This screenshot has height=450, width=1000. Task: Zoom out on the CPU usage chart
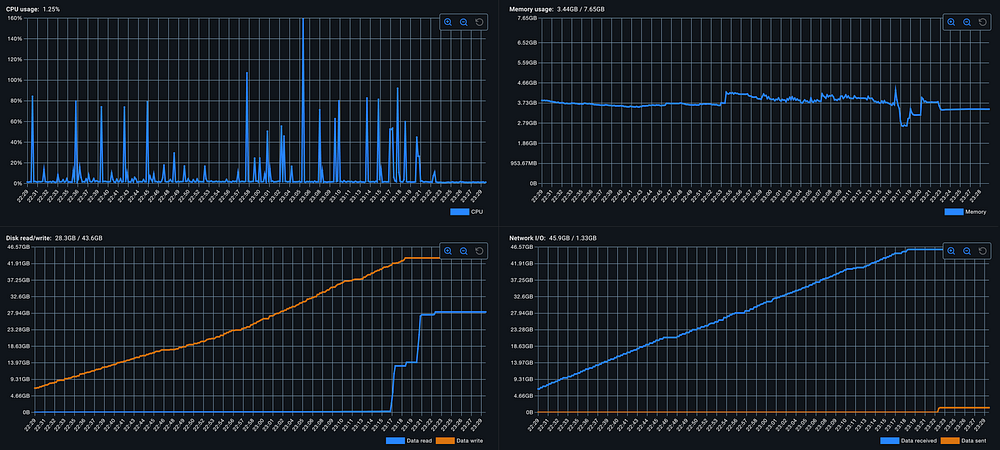(464, 22)
